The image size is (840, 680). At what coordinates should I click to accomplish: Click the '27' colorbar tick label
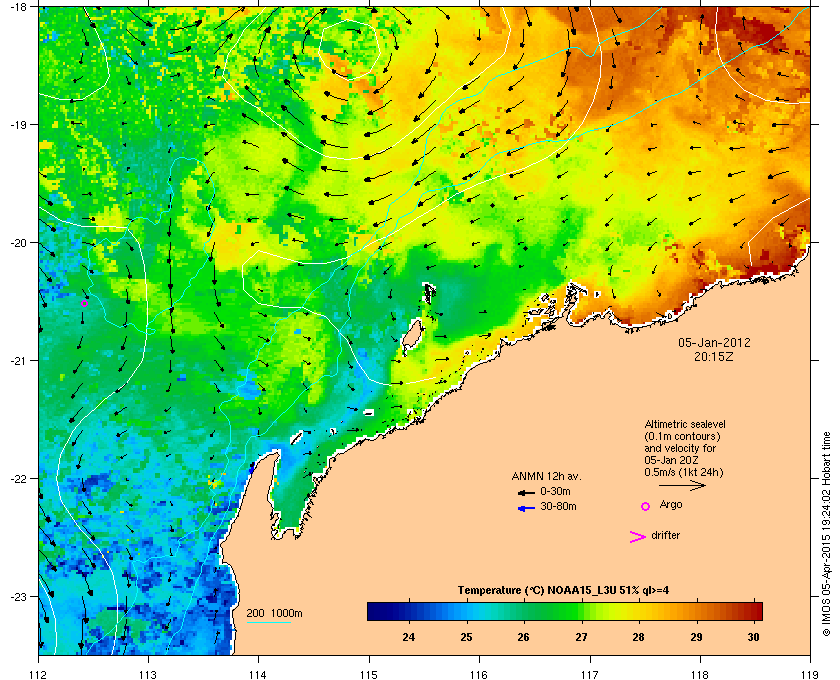[581, 637]
